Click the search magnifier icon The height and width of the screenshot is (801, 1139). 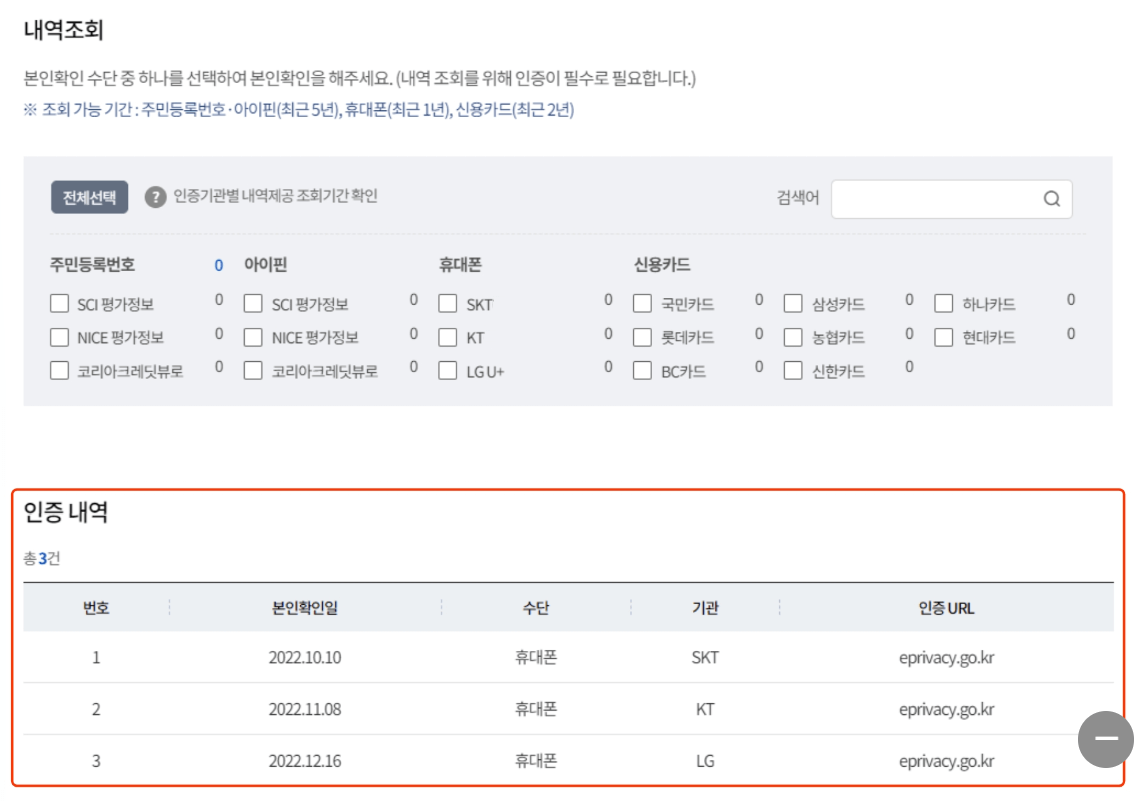point(1050,199)
